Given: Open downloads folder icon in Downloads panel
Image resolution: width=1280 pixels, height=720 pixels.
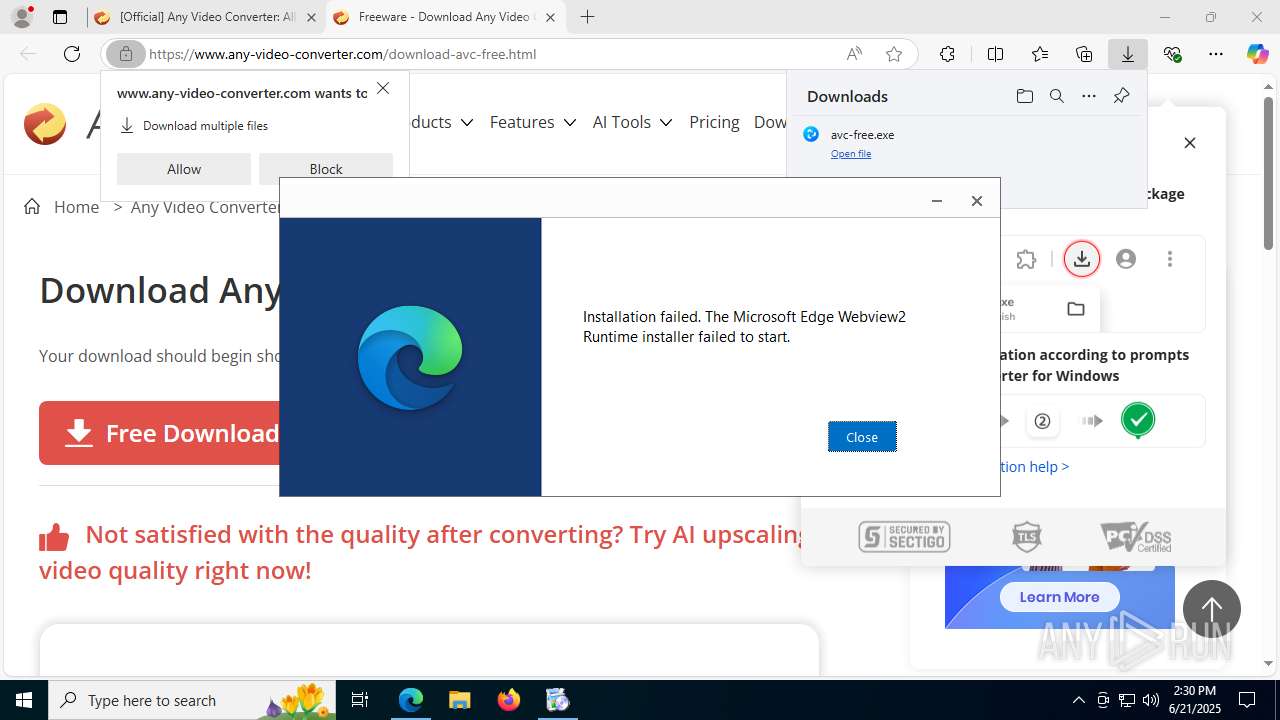Looking at the screenshot, I should point(1024,96).
